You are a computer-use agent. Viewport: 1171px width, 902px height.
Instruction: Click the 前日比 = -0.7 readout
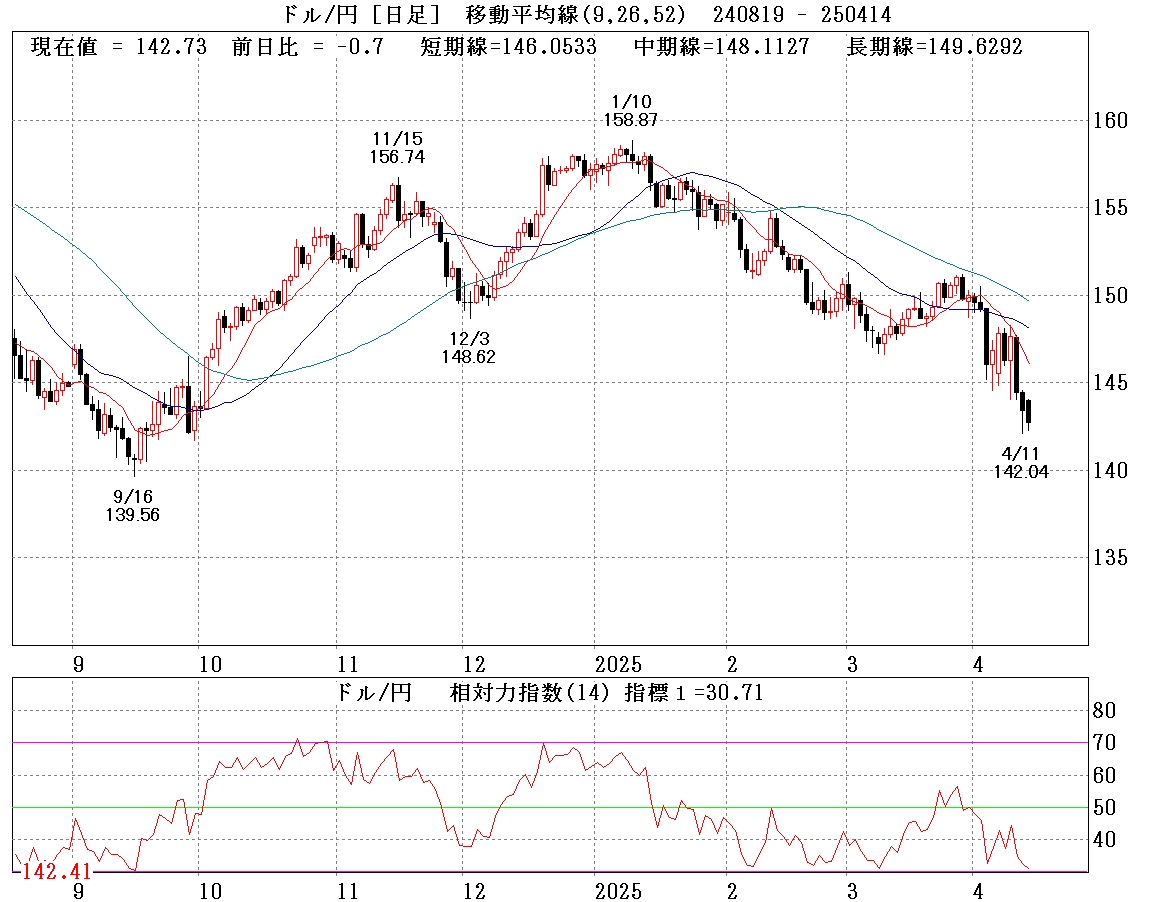pyautogui.click(x=307, y=47)
